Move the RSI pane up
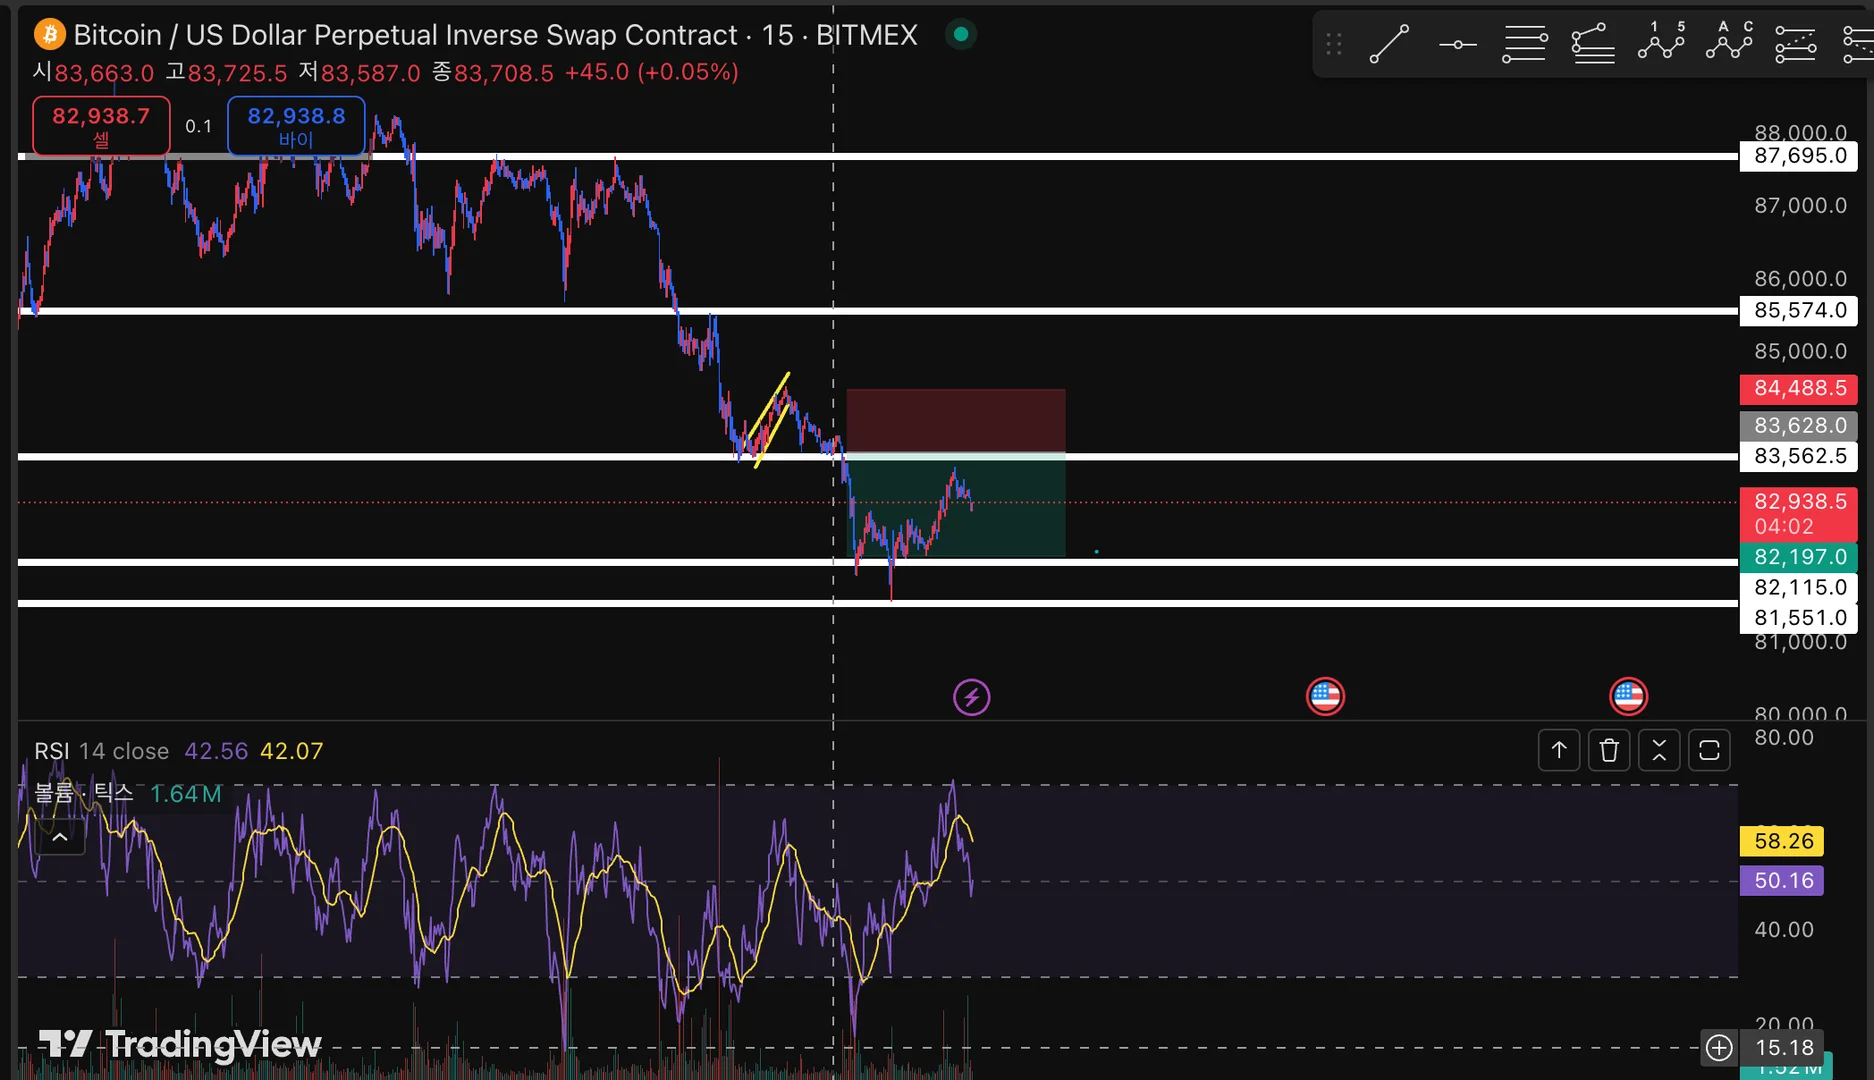Screen dimensions: 1874x1080 [x=1559, y=750]
